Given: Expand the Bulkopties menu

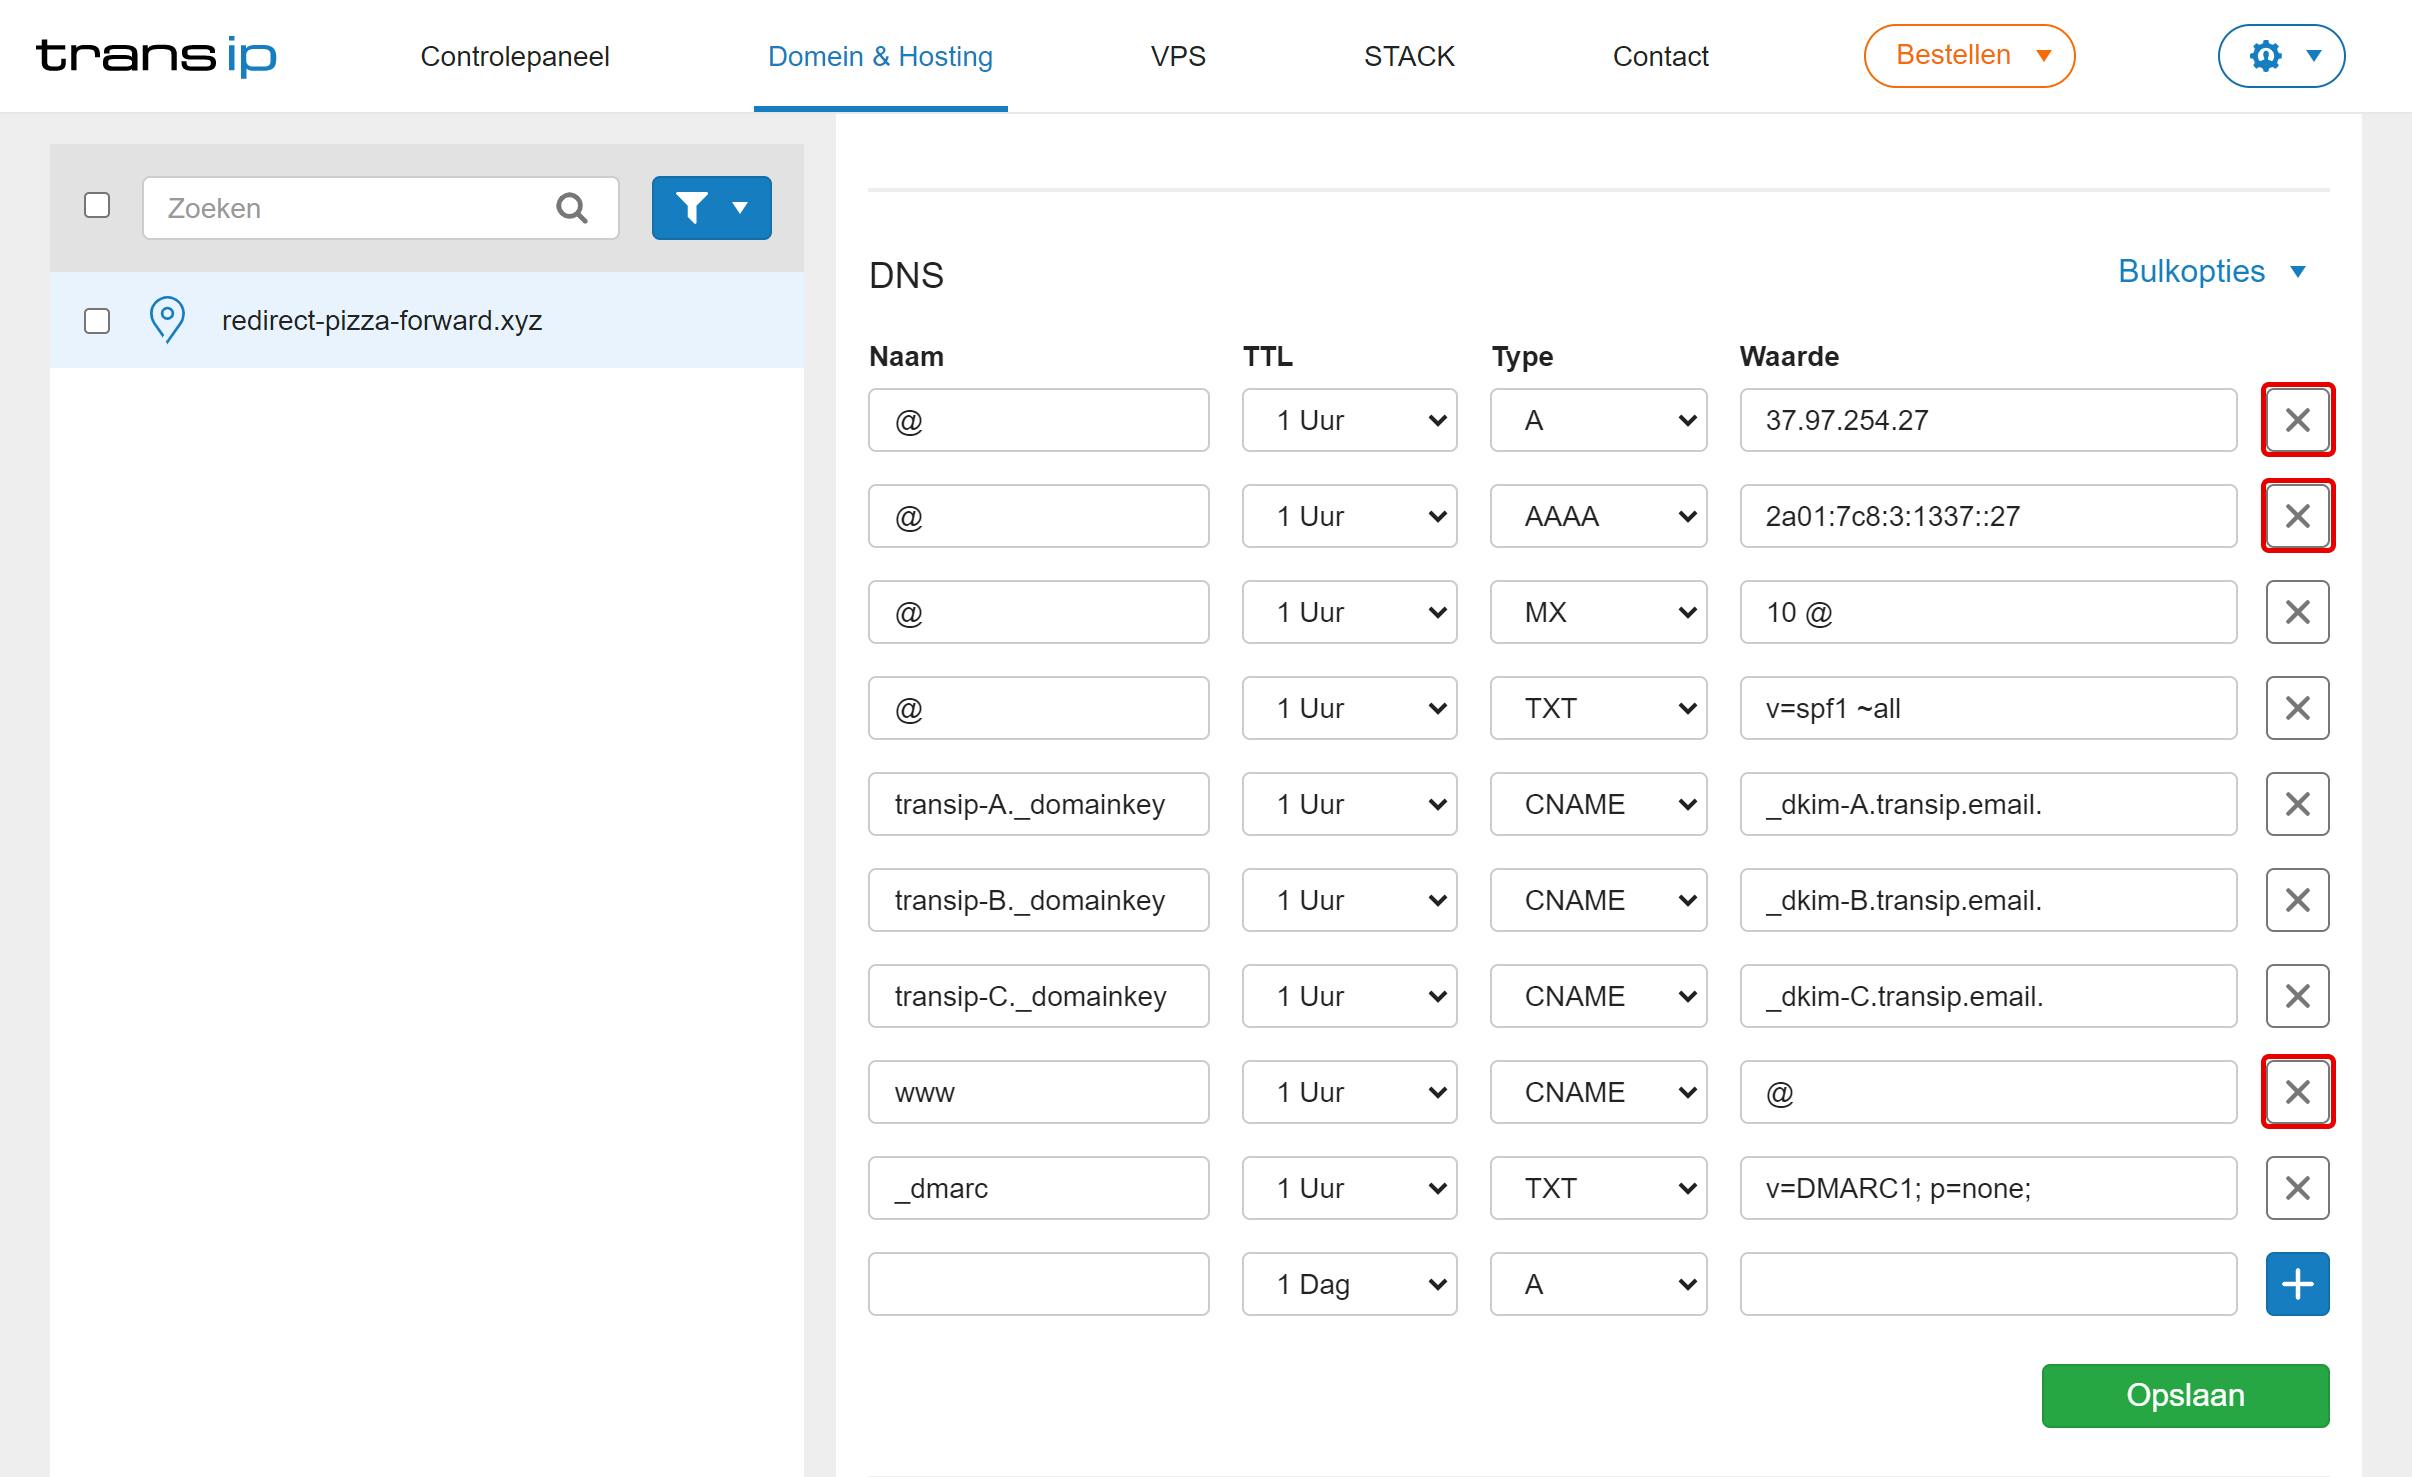Looking at the screenshot, I should pyautogui.click(x=2211, y=271).
